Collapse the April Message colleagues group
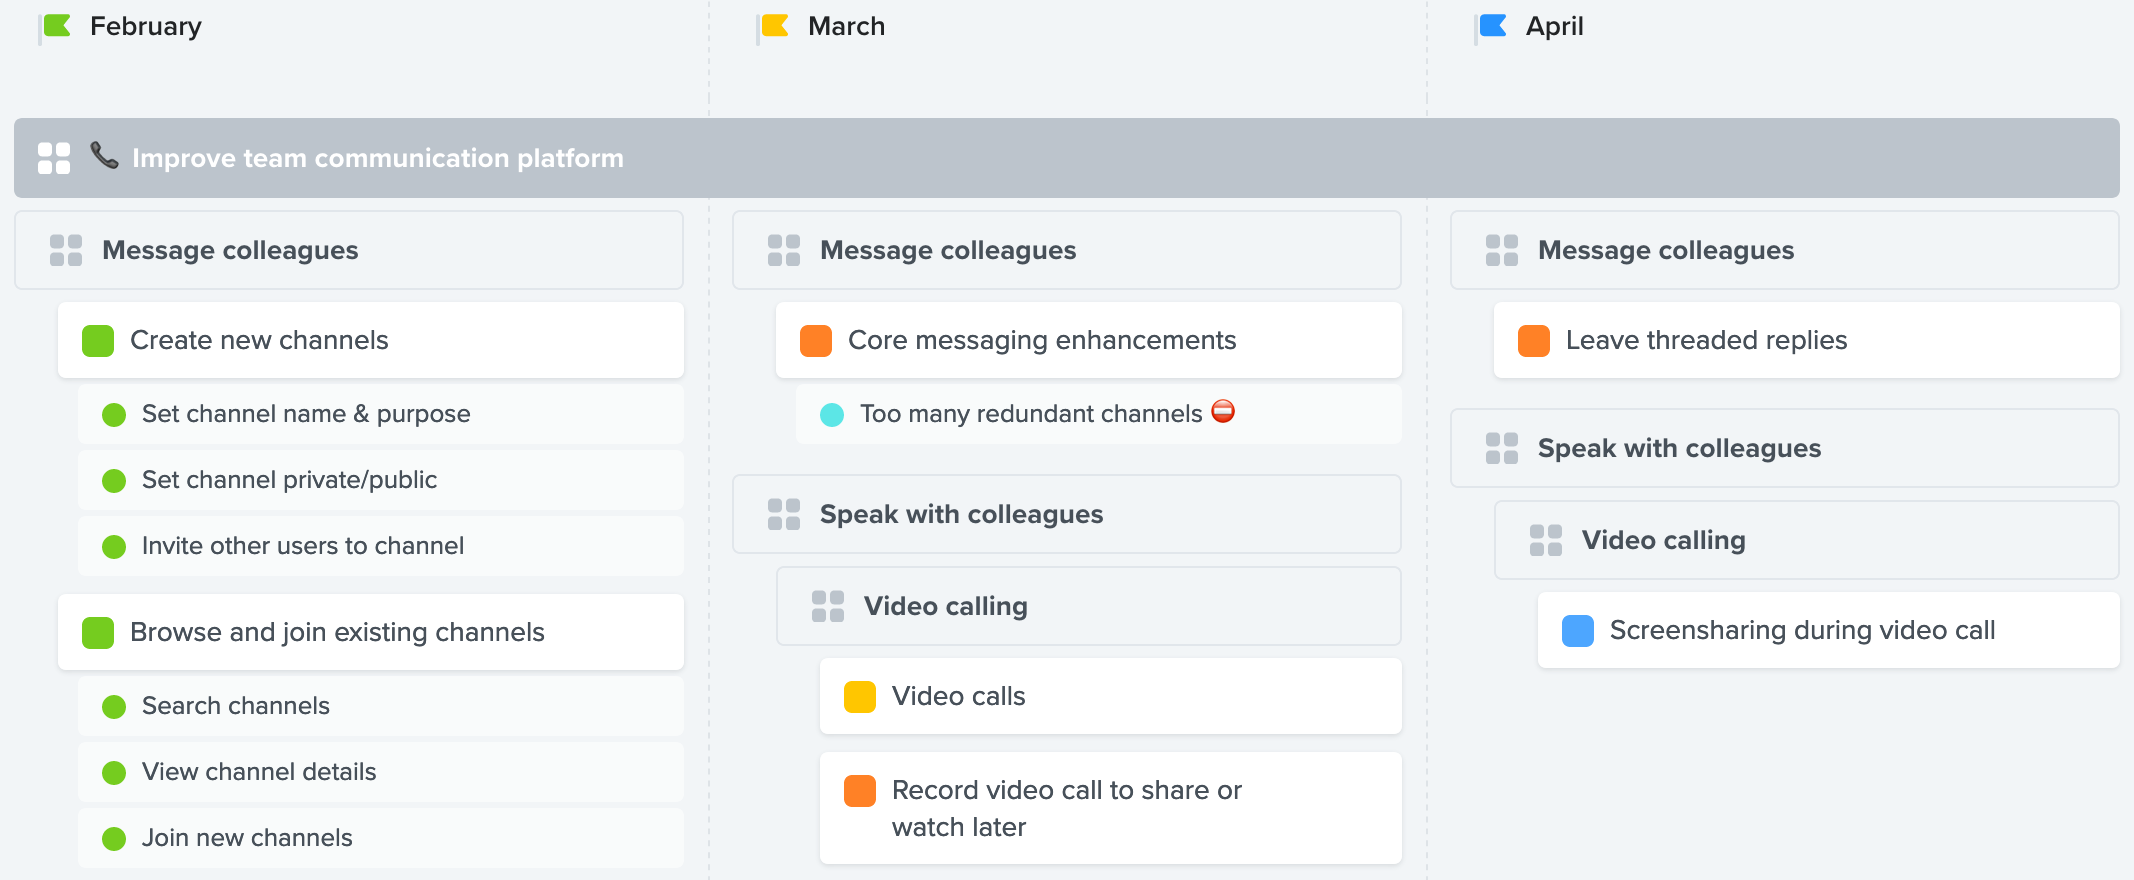This screenshot has width=2134, height=880. pos(1785,250)
